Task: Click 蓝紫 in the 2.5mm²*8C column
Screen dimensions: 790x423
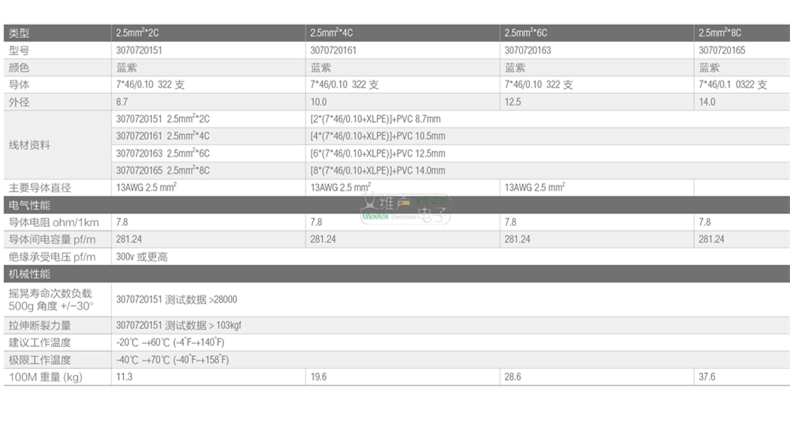Action: (x=709, y=67)
